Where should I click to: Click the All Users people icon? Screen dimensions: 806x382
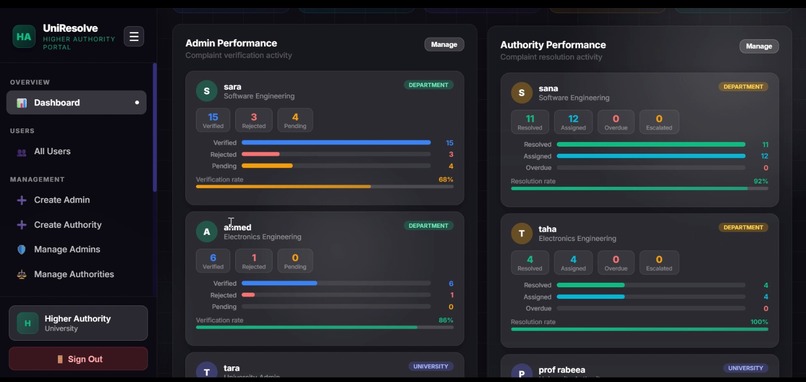pos(22,152)
